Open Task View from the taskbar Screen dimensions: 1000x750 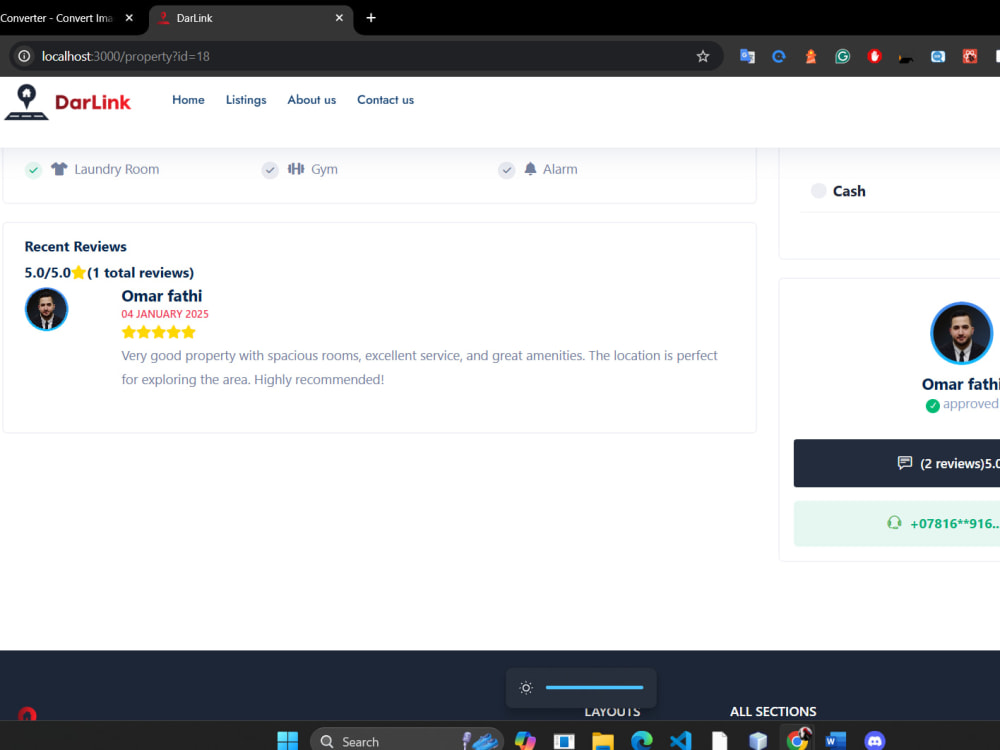point(564,741)
